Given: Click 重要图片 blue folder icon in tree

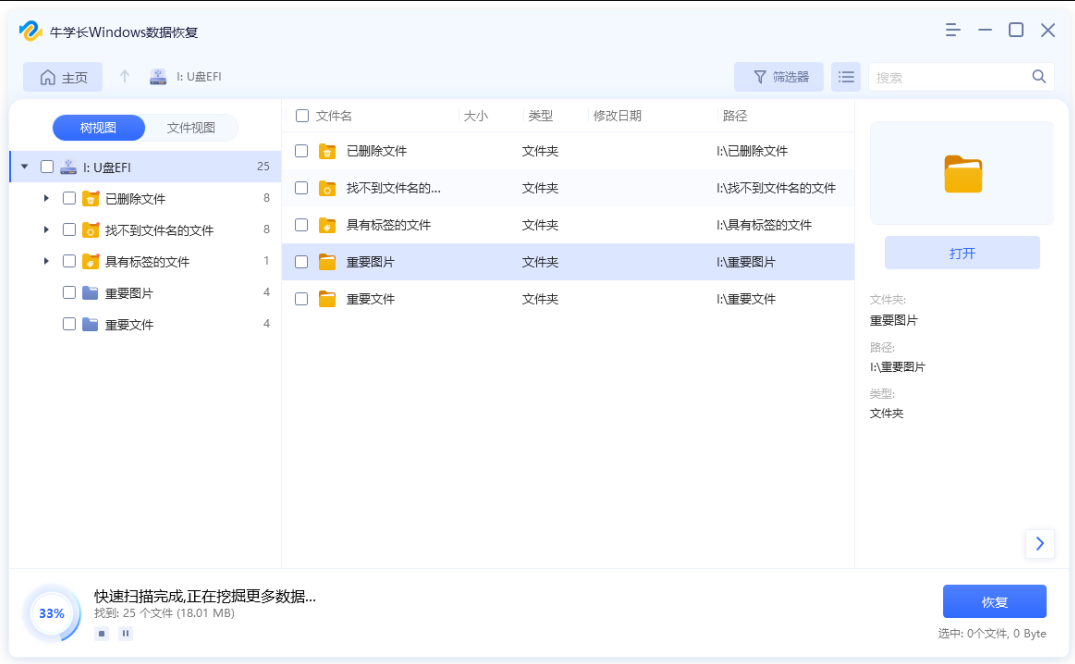Looking at the screenshot, I should click(x=90, y=293).
